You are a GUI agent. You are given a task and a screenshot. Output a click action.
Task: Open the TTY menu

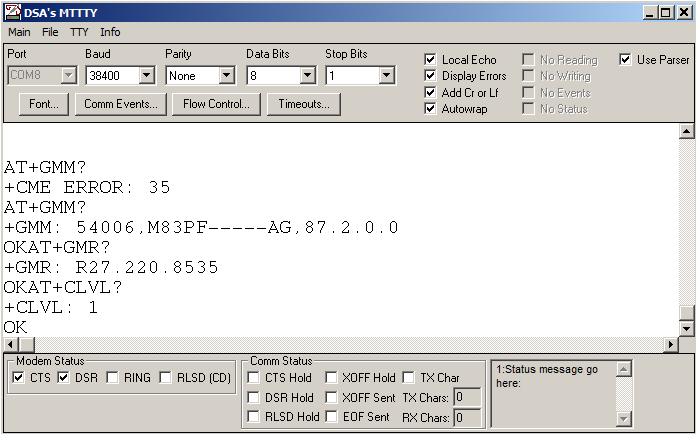pyautogui.click(x=79, y=32)
